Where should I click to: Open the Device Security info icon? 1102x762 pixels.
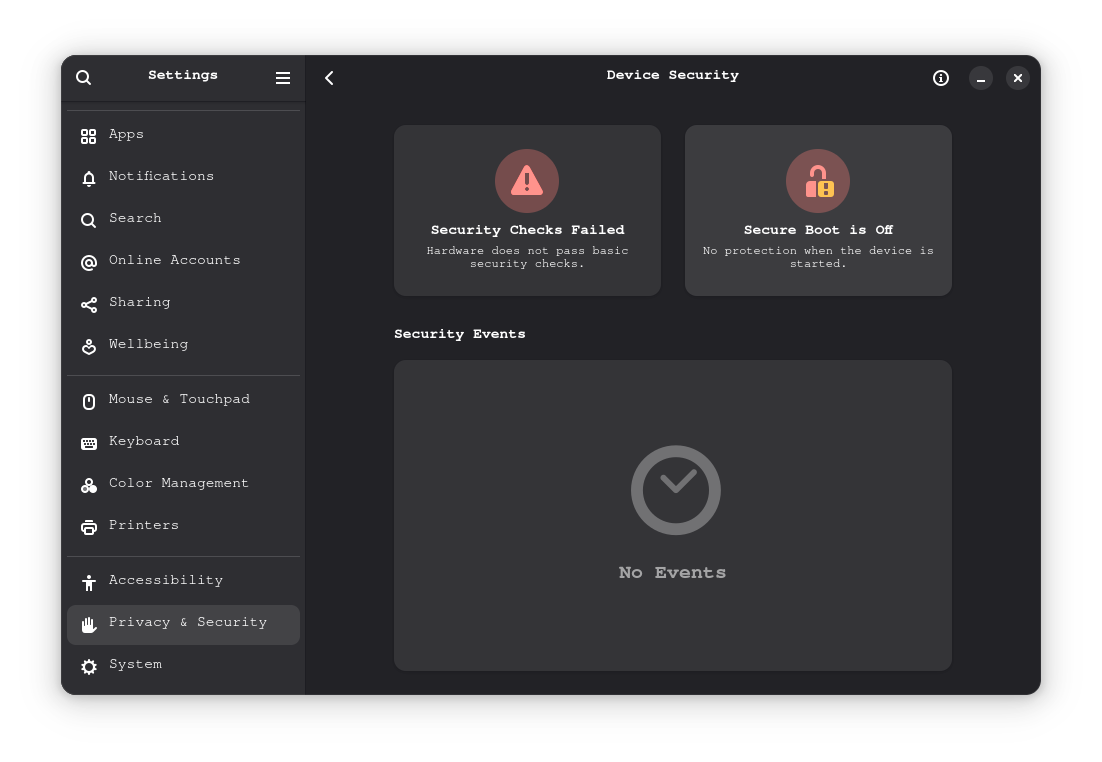click(940, 78)
